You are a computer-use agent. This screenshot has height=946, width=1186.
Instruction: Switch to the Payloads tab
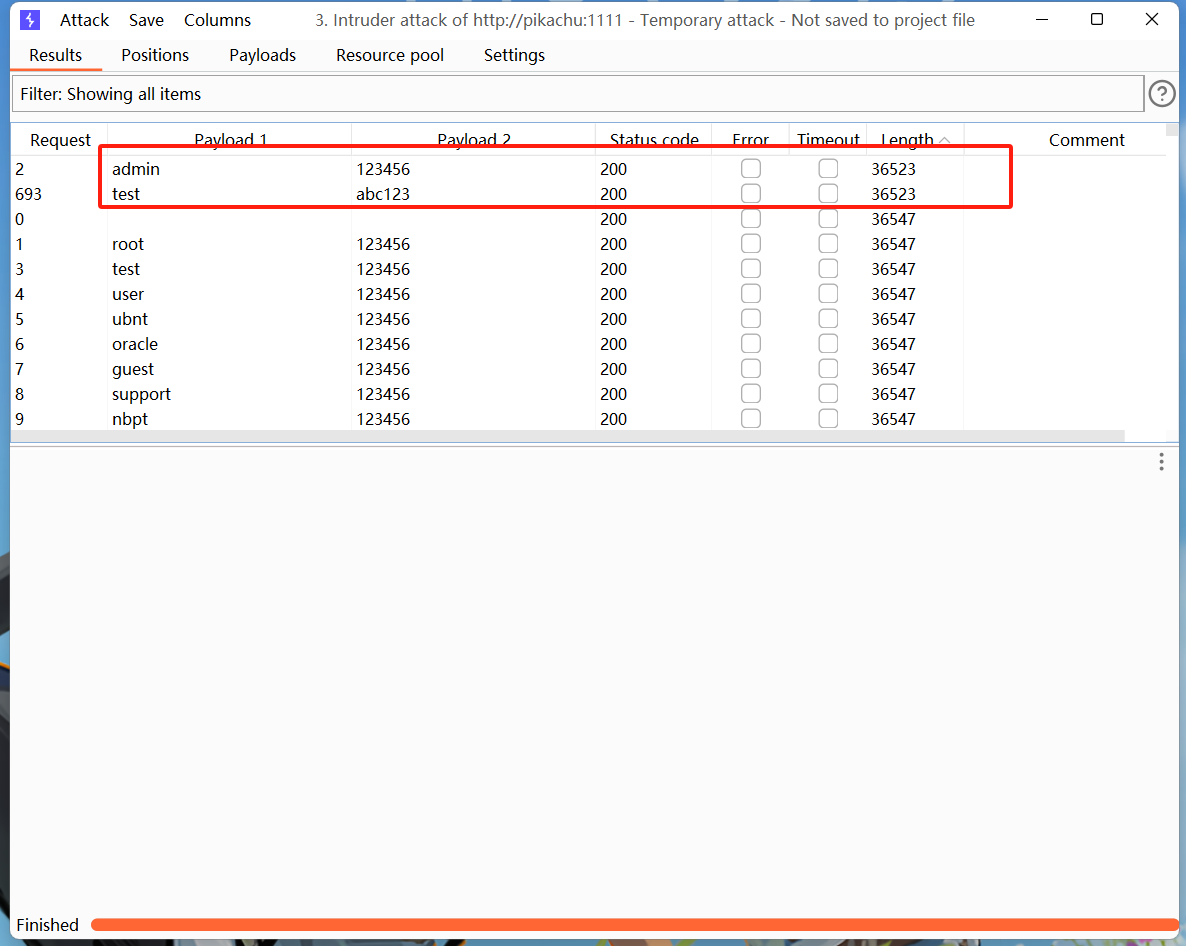click(x=262, y=55)
